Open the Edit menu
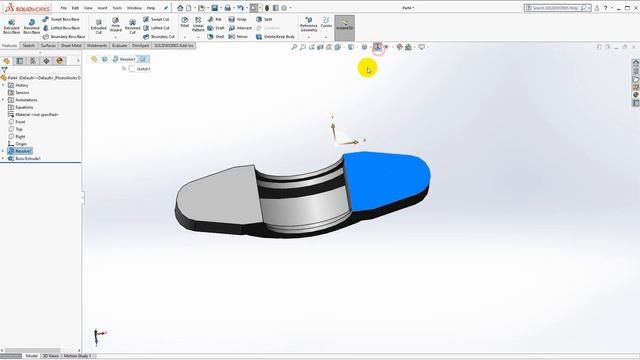 75,8
